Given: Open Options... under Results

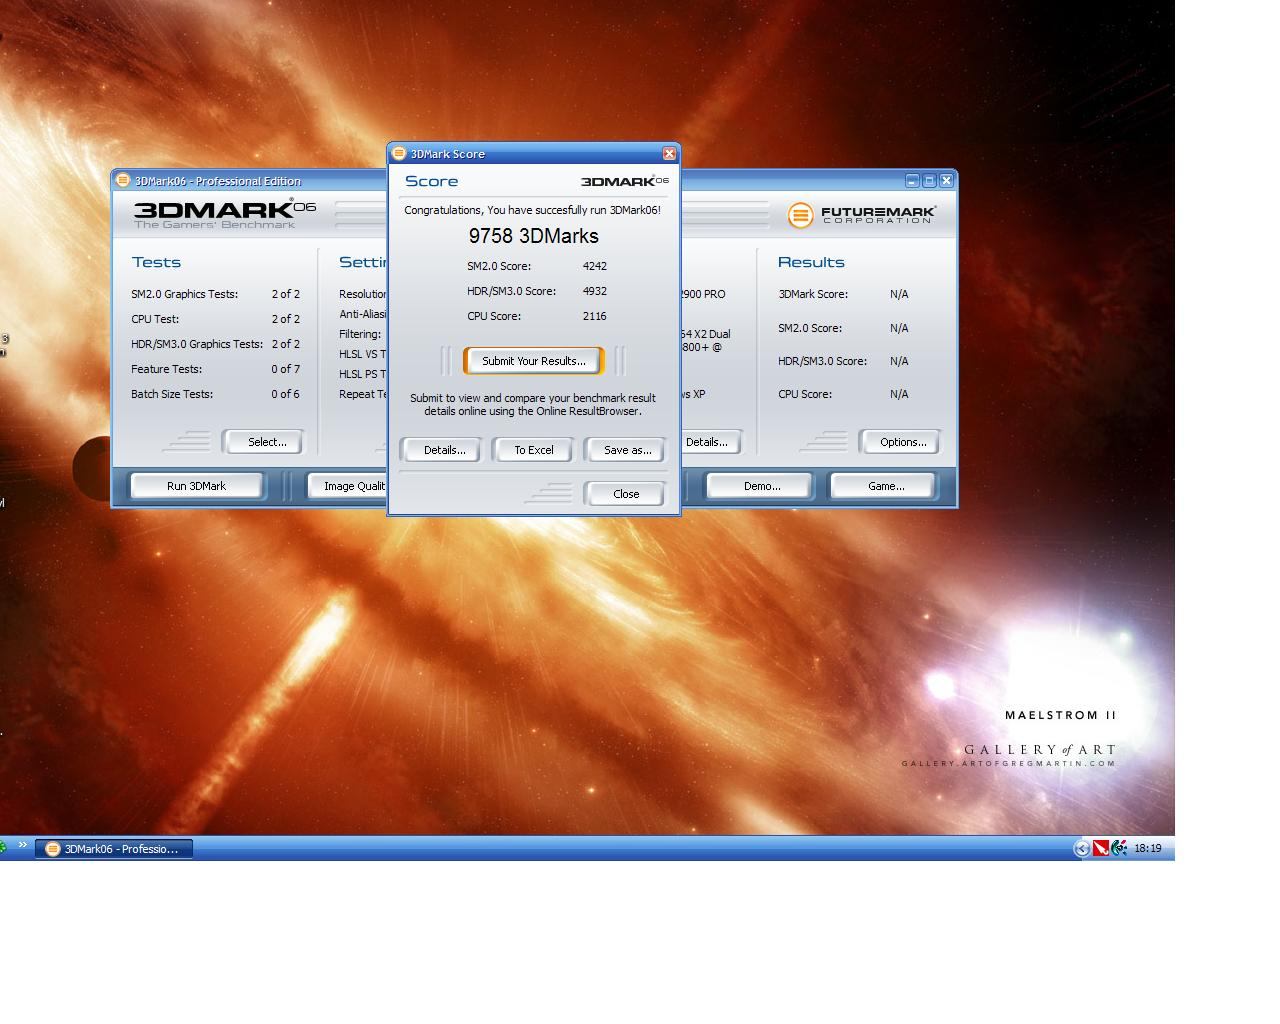Looking at the screenshot, I should tap(903, 442).
